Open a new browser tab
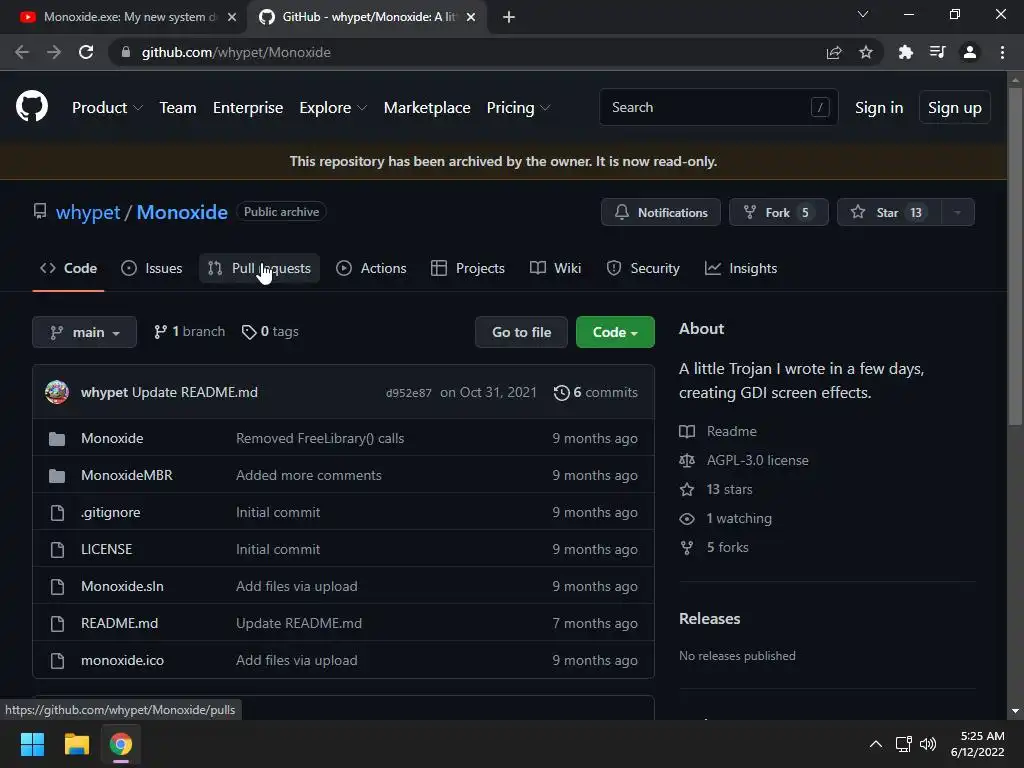The height and width of the screenshot is (768, 1024). pos(509,17)
